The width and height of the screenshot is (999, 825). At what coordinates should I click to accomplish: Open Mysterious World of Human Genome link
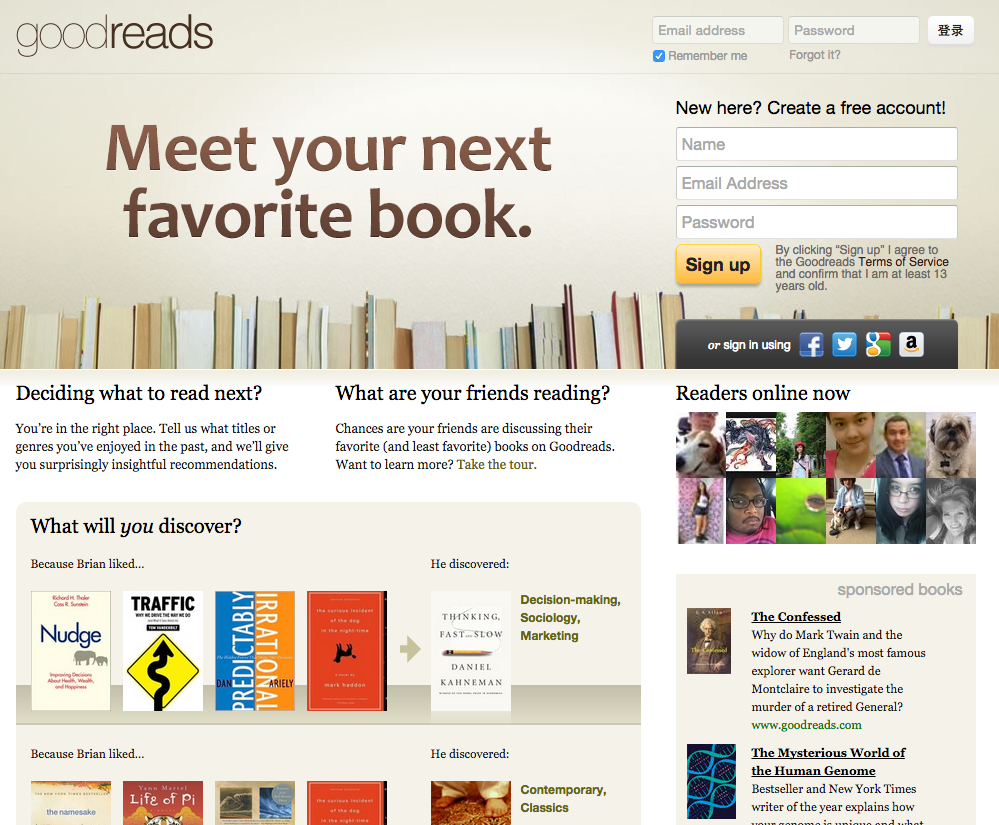pos(828,761)
